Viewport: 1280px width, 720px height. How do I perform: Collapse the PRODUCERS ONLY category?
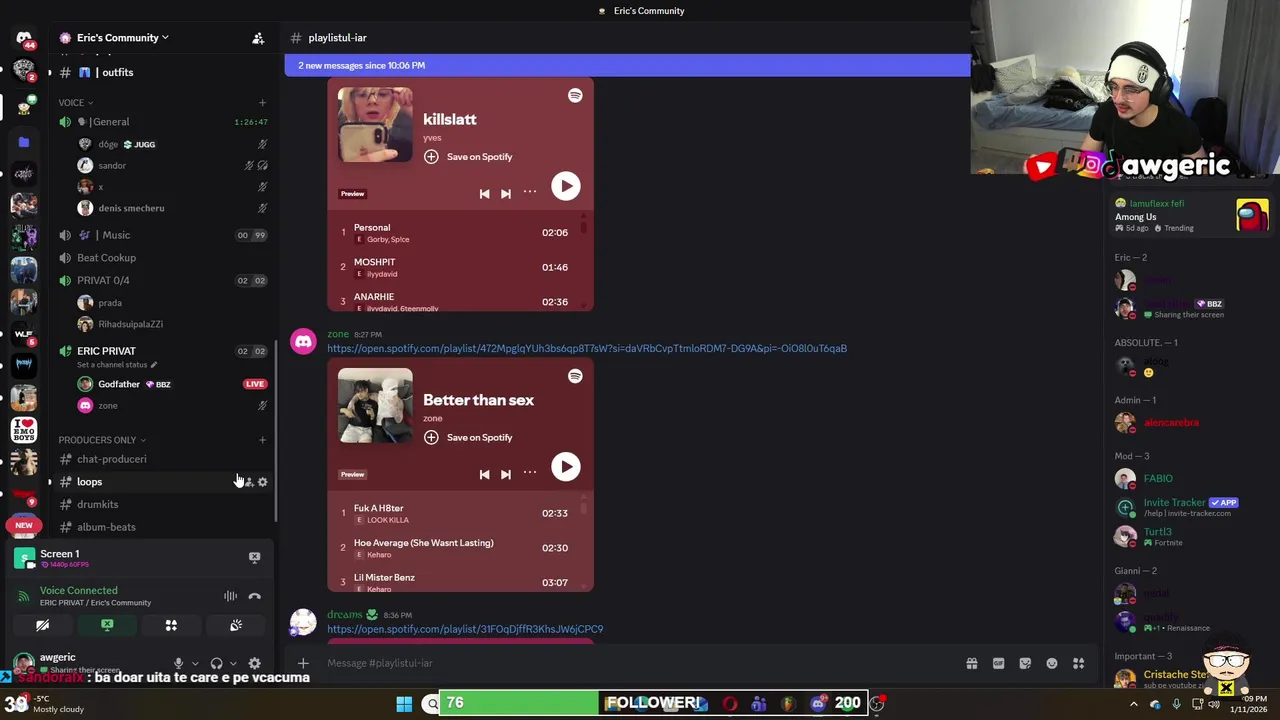coord(102,440)
